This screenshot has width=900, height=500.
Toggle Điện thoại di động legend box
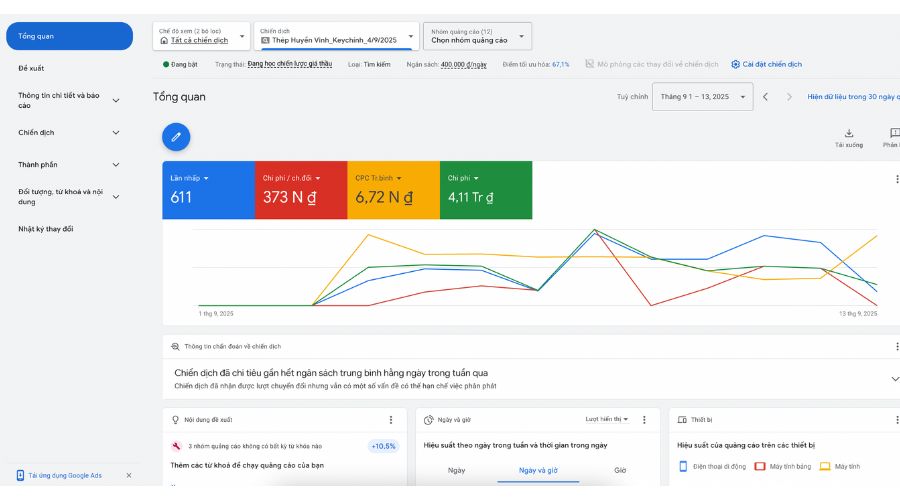click(x=683, y=467)
